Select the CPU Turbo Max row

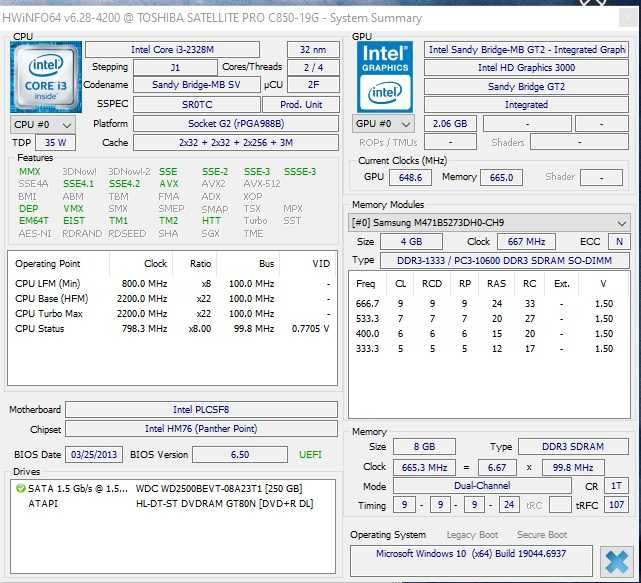(172, 314)
